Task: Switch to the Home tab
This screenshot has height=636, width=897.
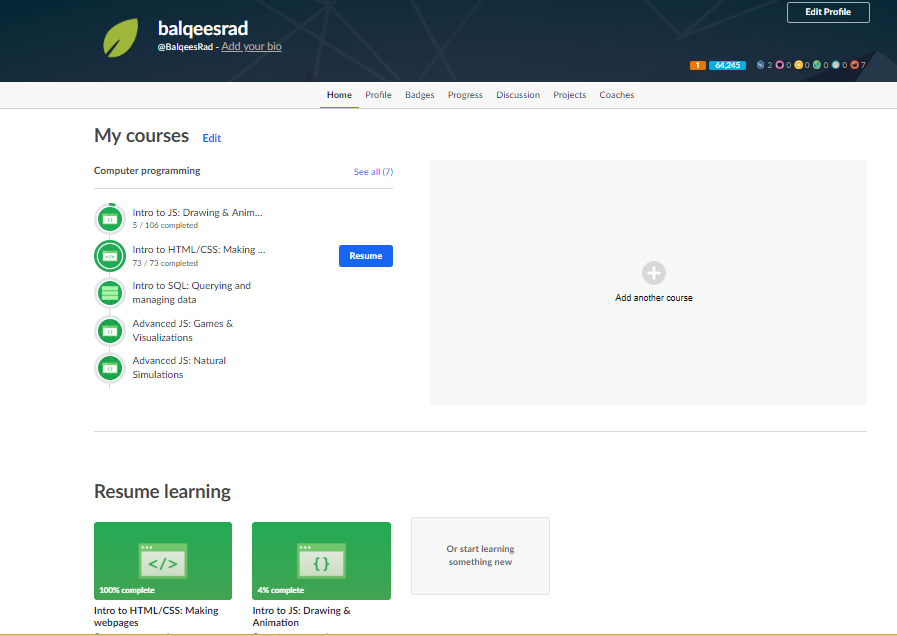Action: [339, 95]
